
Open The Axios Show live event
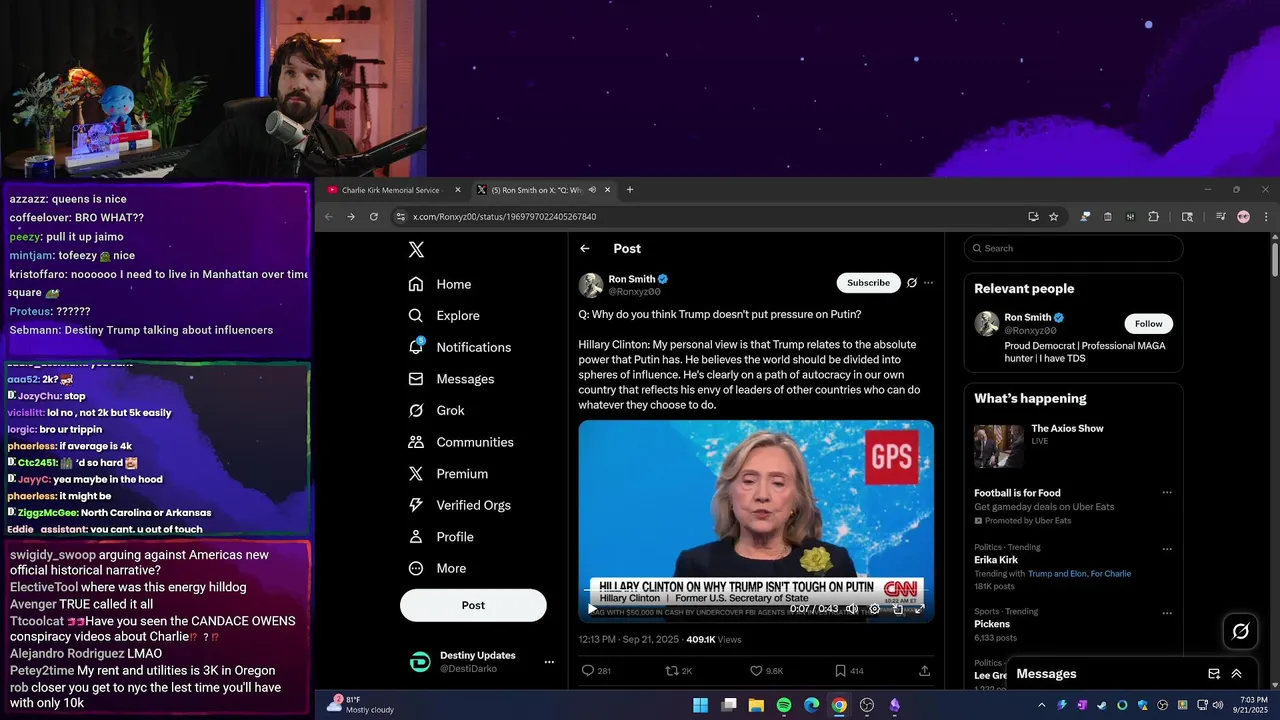coord(1073,446)
